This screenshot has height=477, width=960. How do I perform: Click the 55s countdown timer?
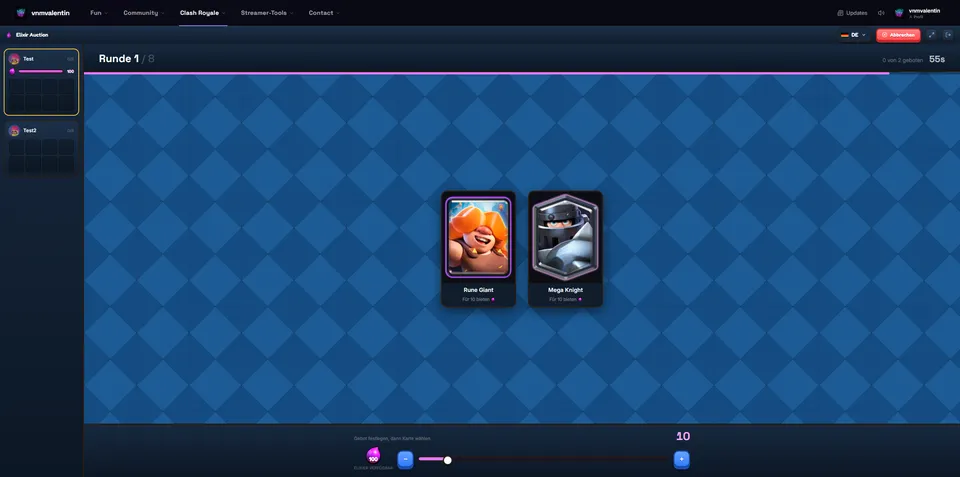point(937,59)
